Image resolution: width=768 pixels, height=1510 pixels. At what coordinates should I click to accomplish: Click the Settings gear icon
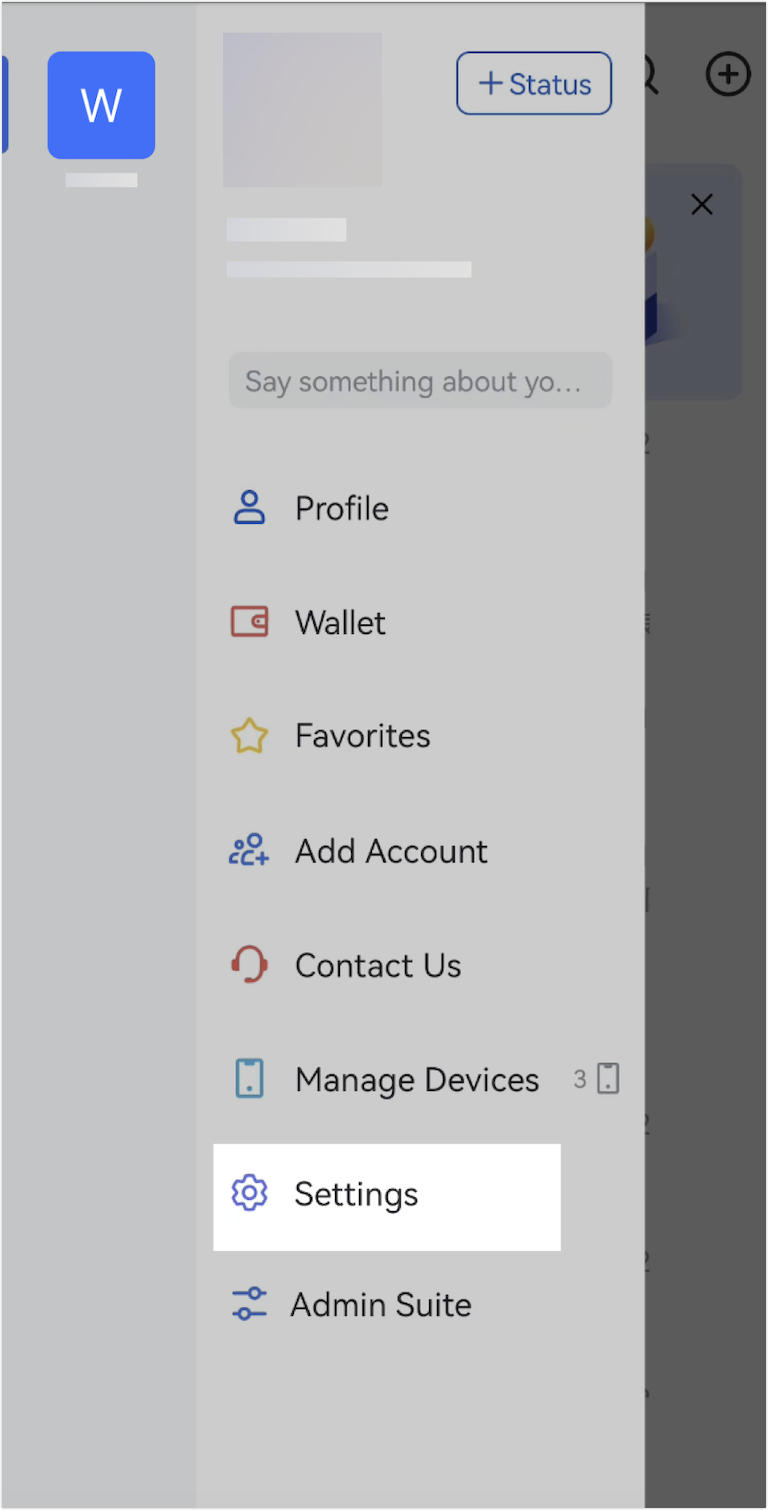pyautogui.click(x=249, y=1194)
